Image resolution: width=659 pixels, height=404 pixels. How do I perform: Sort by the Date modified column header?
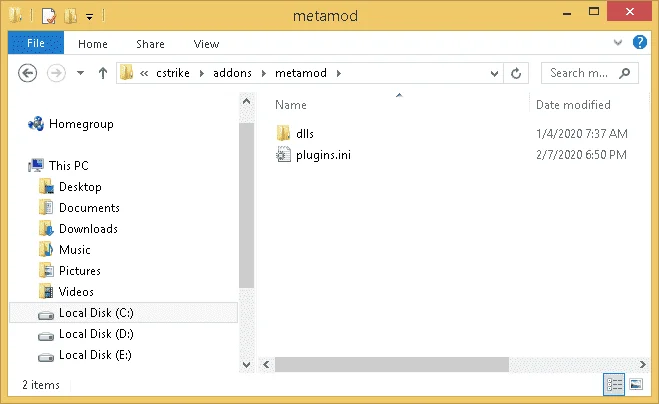pos(573,105)
